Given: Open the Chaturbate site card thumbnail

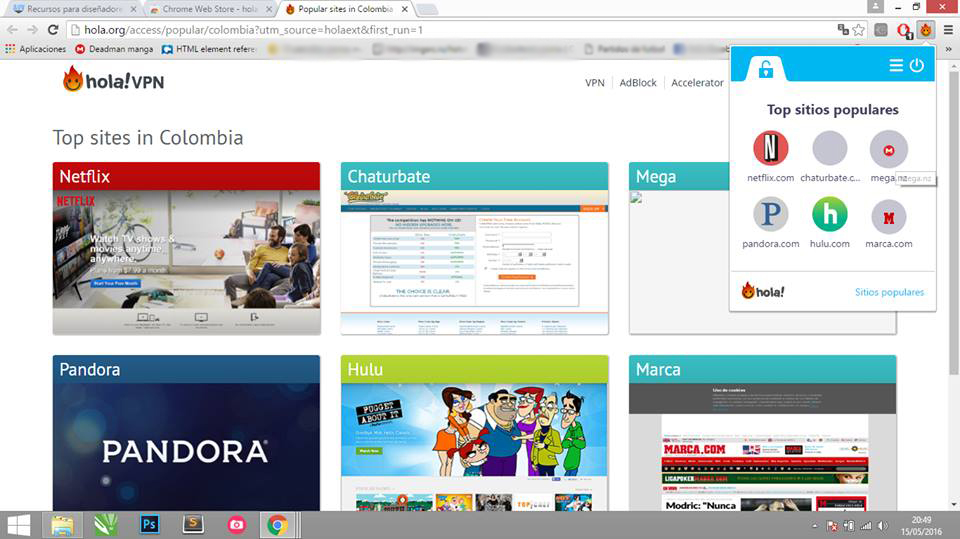Looking at the screenshot, I should click(474, 262).
